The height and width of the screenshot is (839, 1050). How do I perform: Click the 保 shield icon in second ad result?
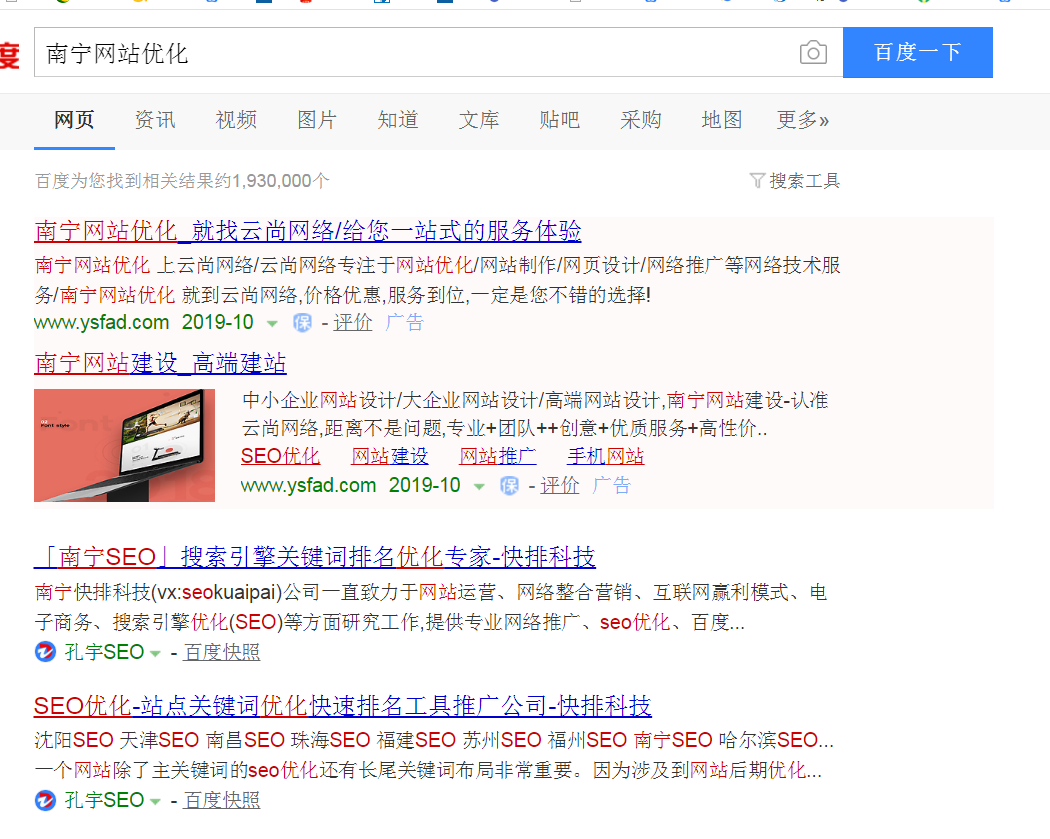[x=509, y=485]
